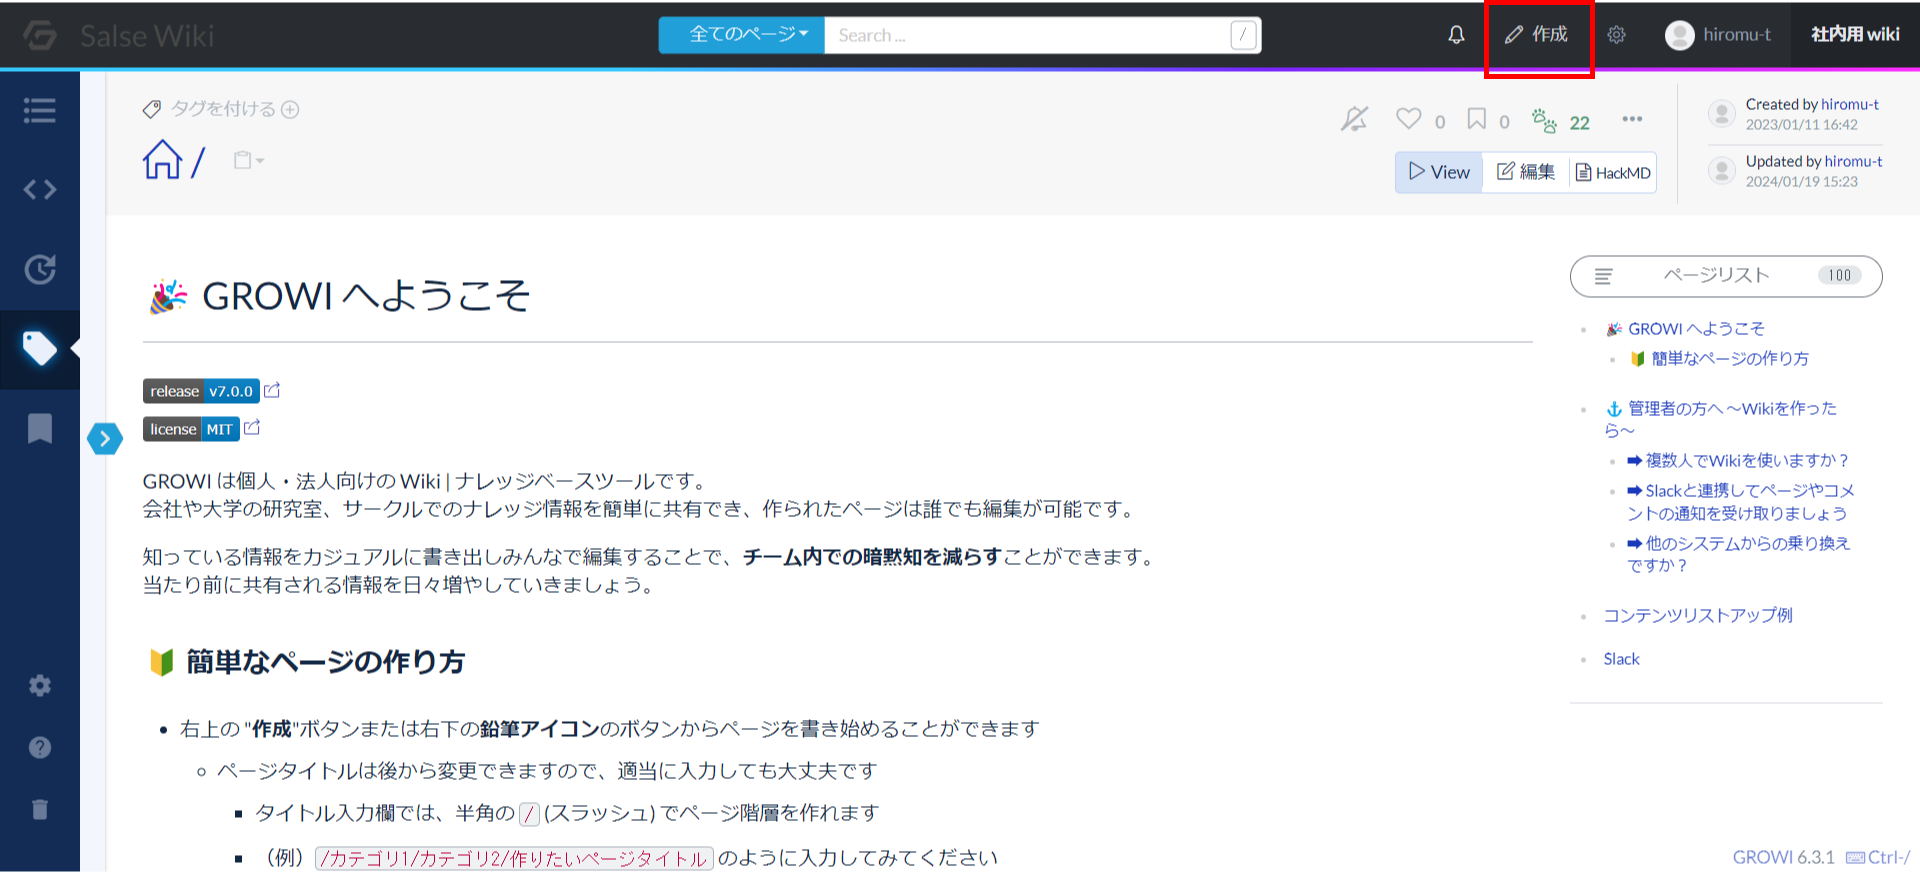Jump to 複数人でWikiを使いますか？ in contents
This screenshot has height=872, width=1920.
(x=1738, y=461)
